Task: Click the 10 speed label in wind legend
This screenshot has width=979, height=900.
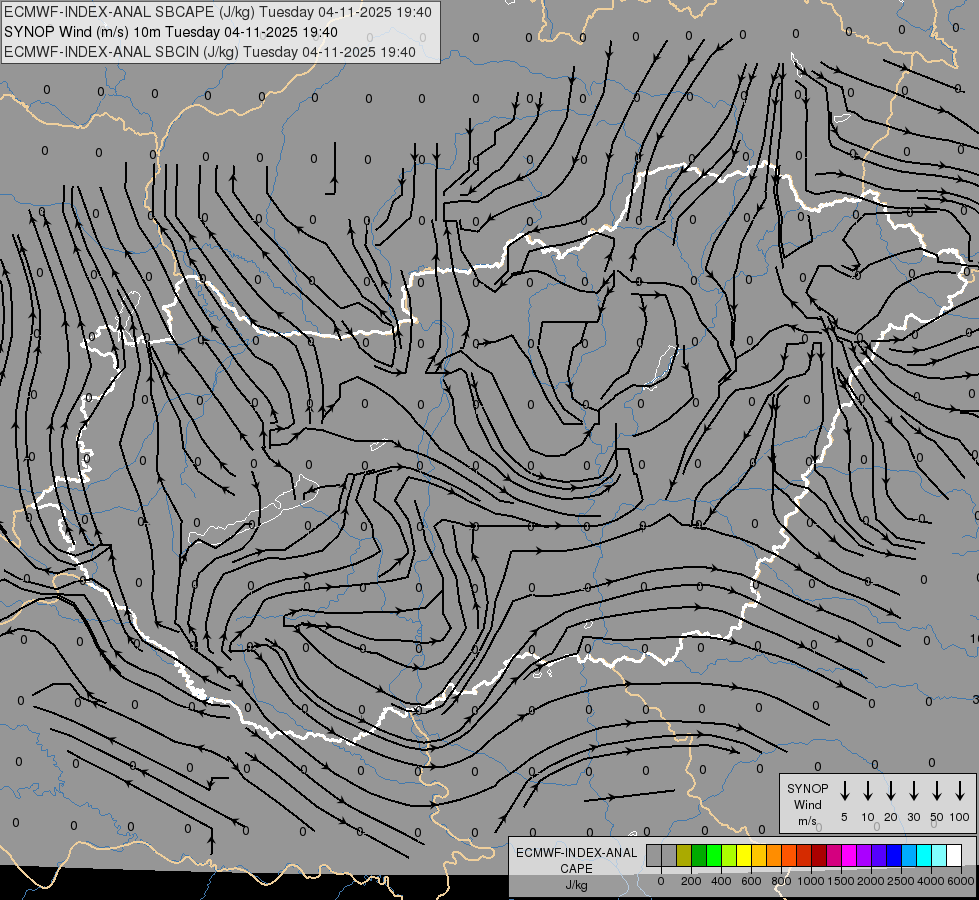Action: coord(868,817)
